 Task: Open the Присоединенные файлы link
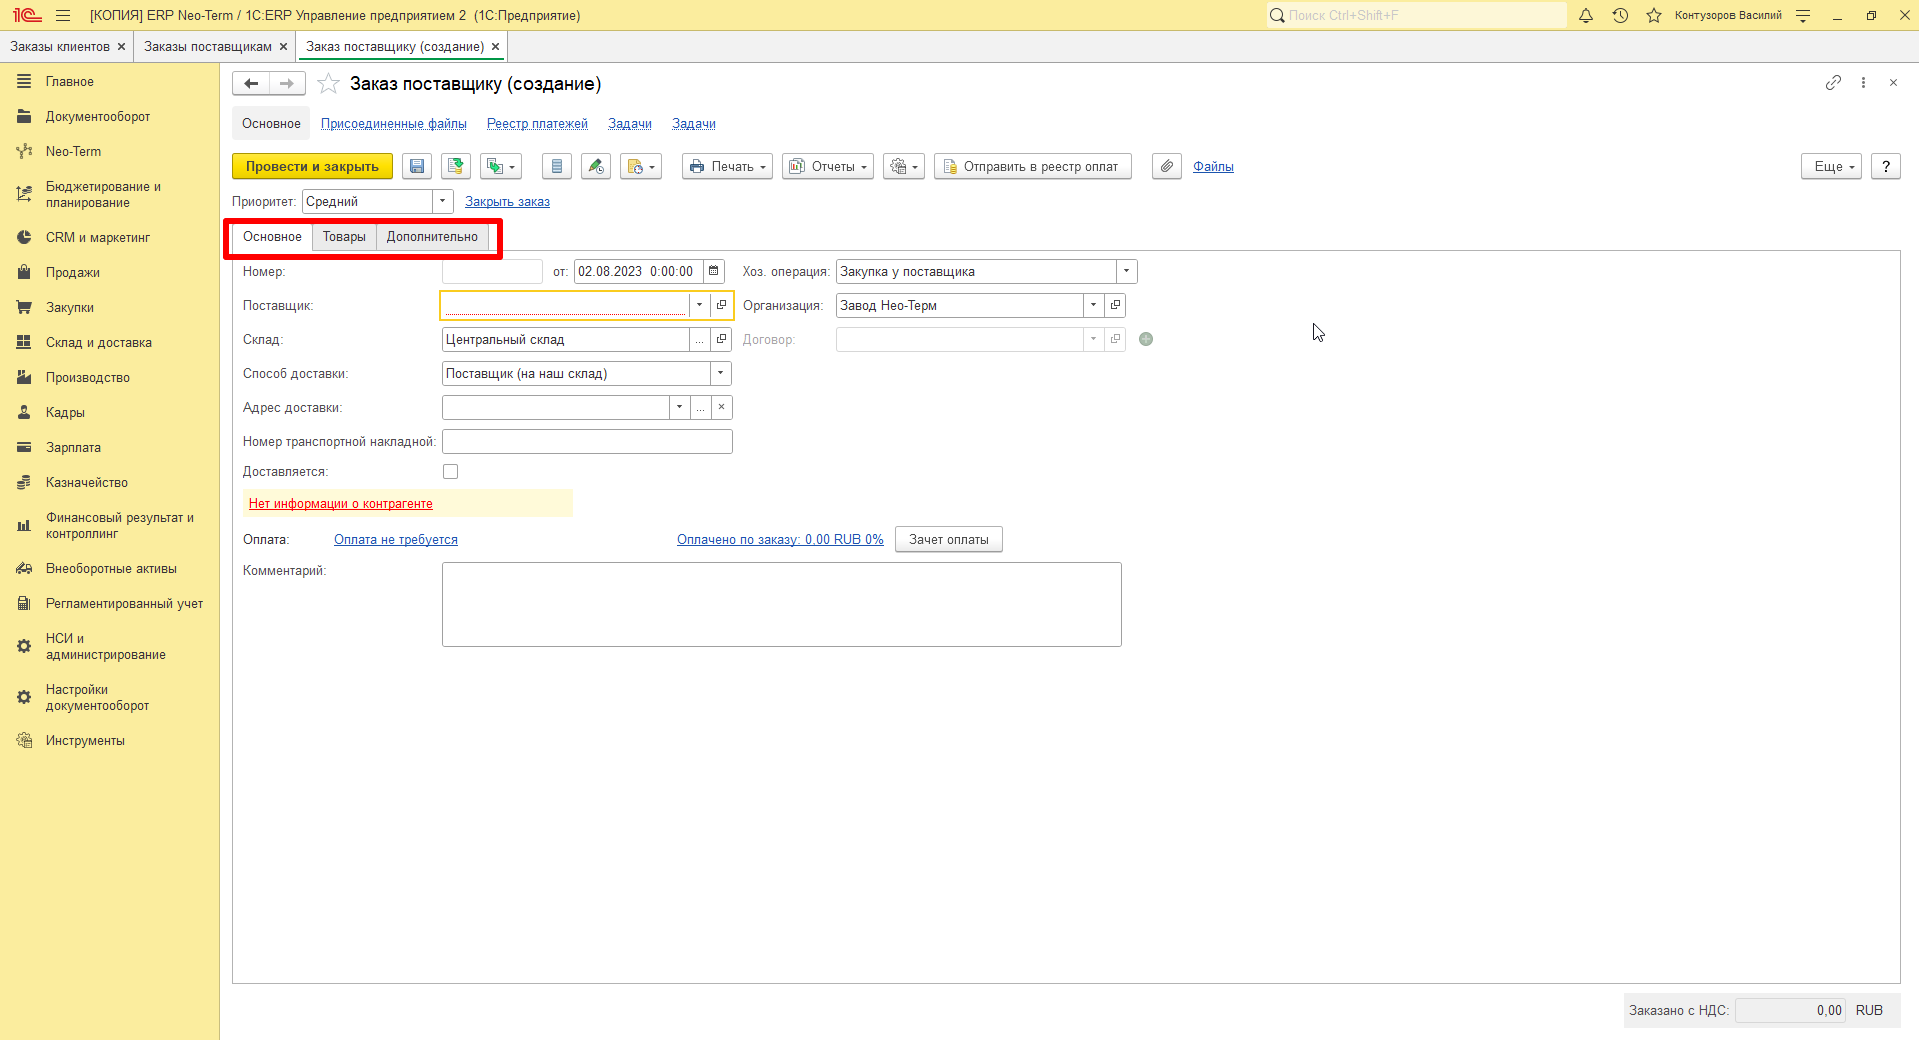click(x=394, y=124)
